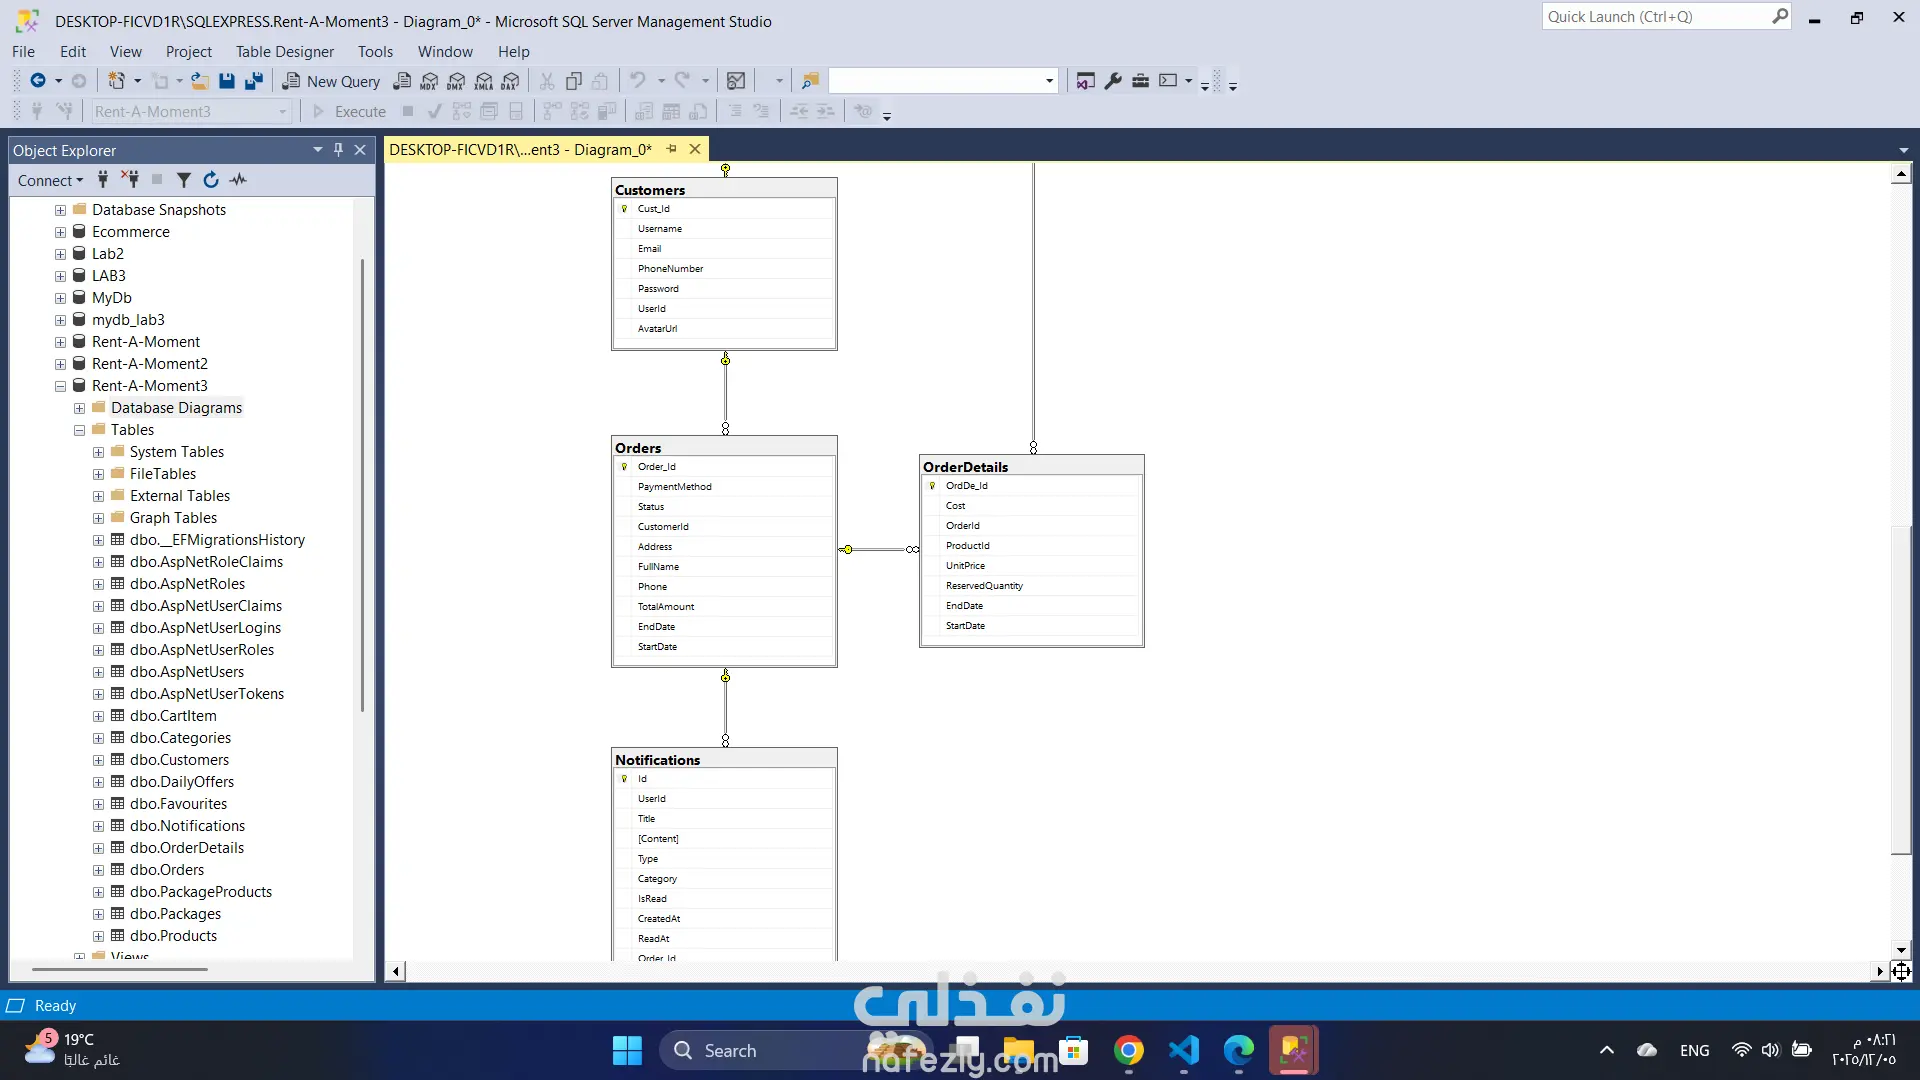Toggle the pin on Diagram_0 tab
The height and width of the screenshot is (1080, 1920).
coord(672,149)
